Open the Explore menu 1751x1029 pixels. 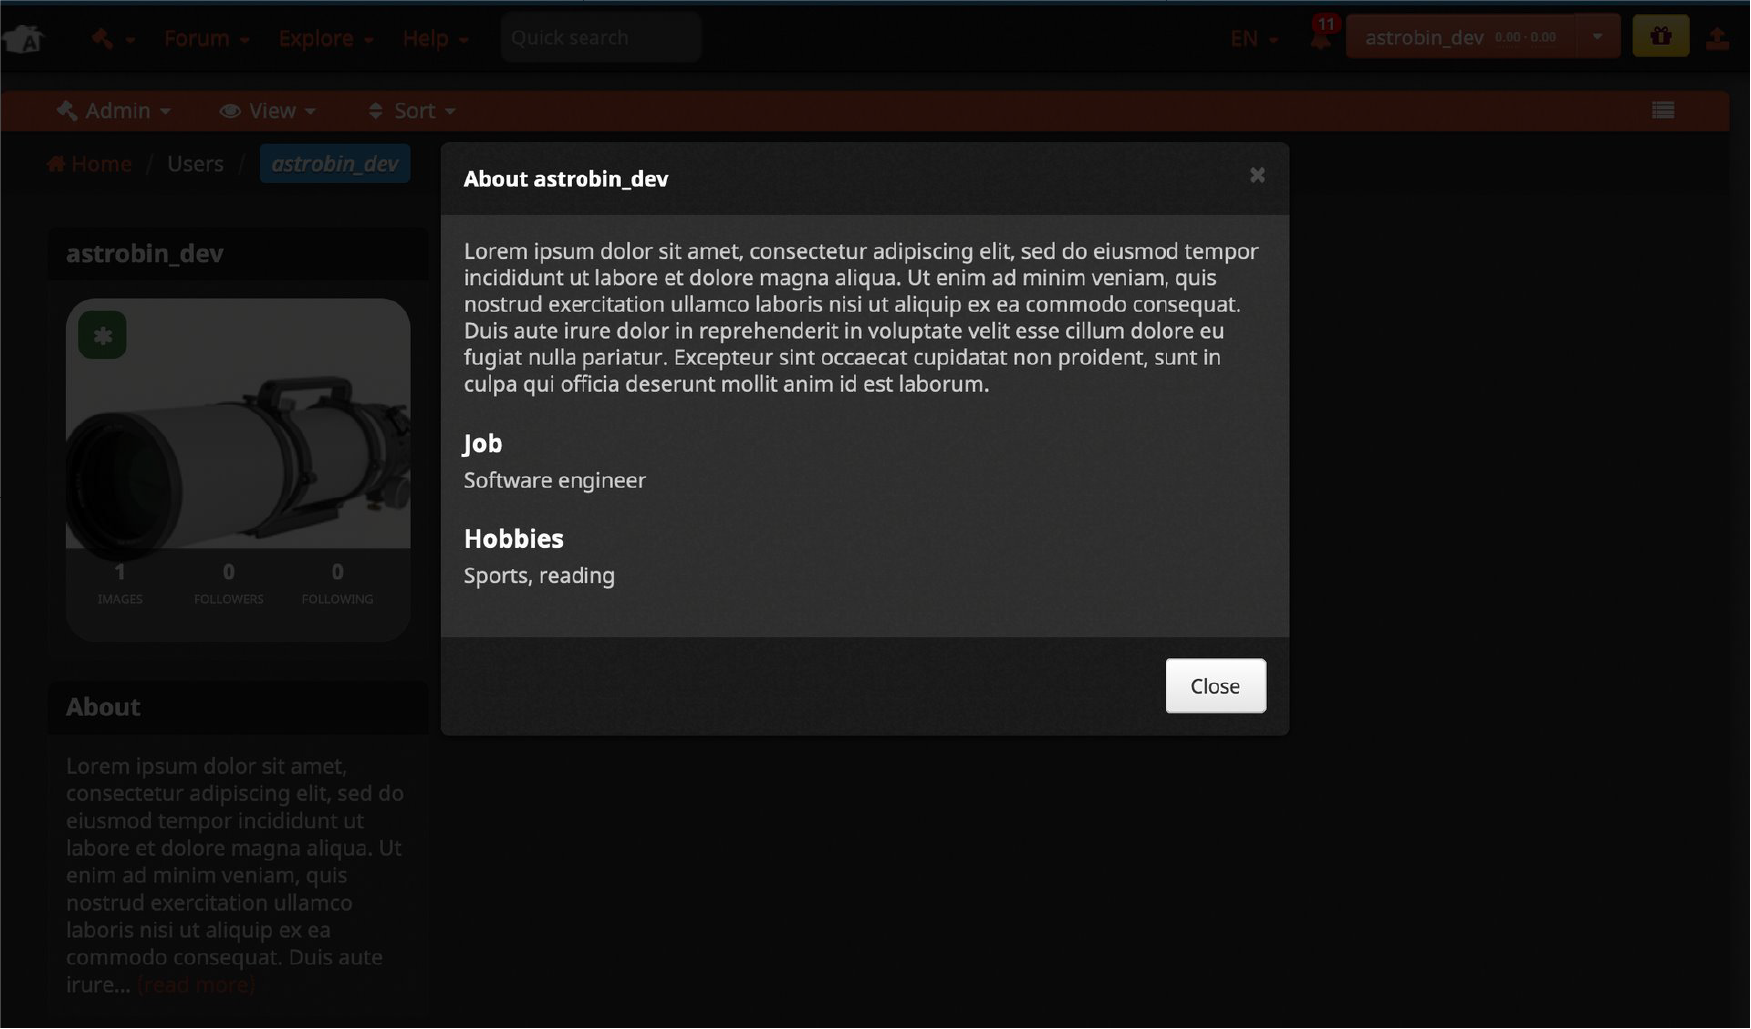326,38
